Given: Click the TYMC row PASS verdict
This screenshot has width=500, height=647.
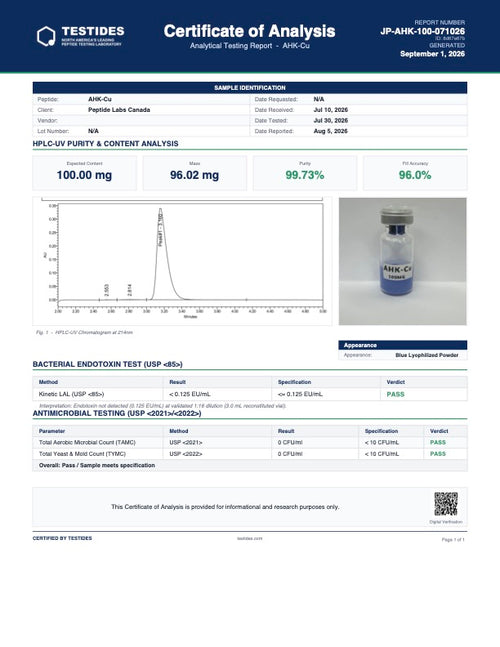Looking at the screenshot, I should [438, 453].
